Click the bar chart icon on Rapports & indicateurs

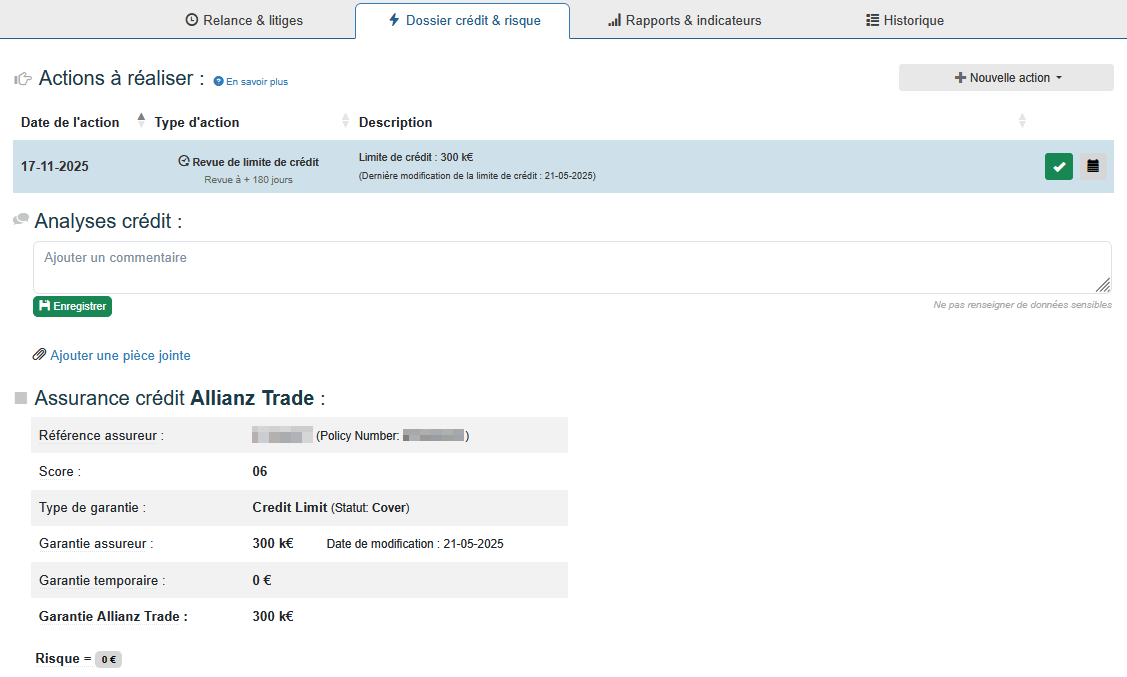(613, 19)
